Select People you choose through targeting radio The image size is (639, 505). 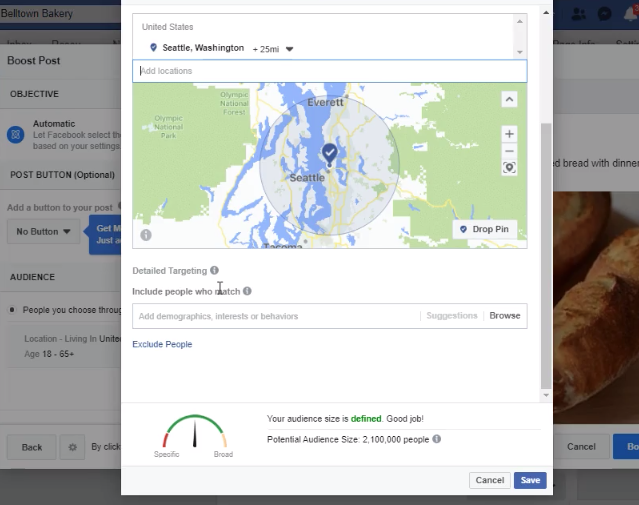tap(12, 310)
